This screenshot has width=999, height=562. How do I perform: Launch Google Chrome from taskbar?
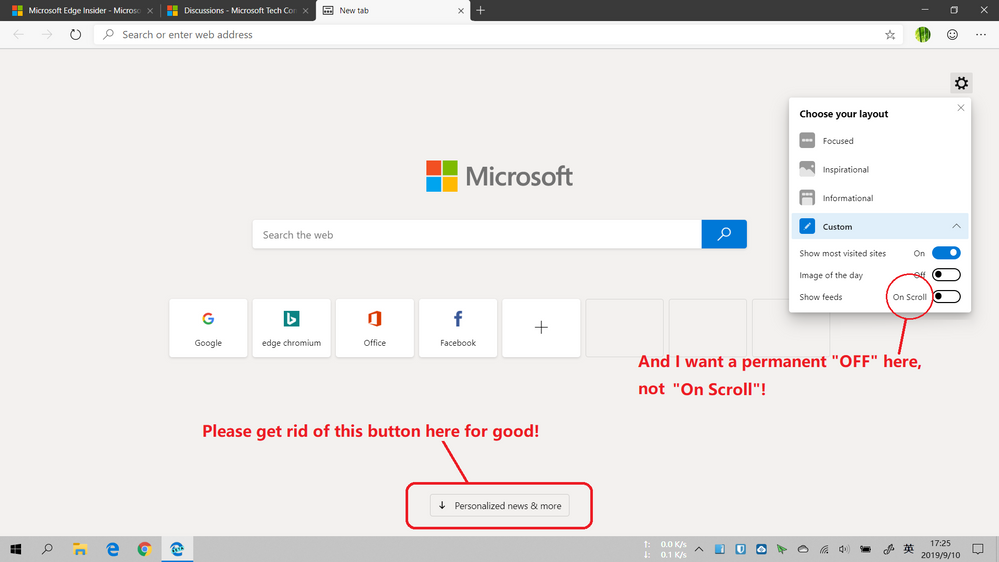pos(145,549)
